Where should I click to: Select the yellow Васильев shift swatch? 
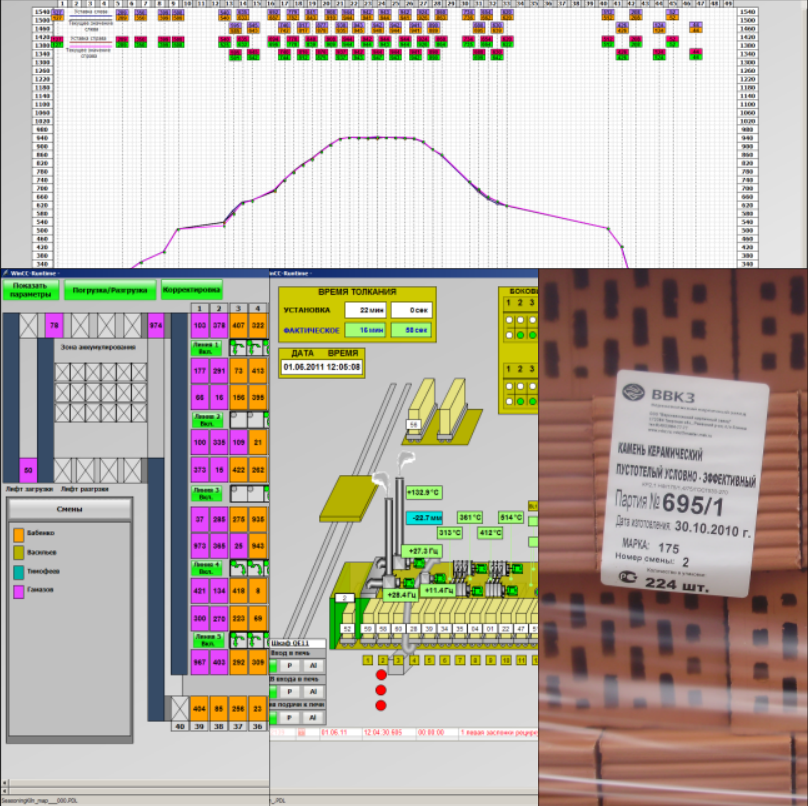click(19, 553)
